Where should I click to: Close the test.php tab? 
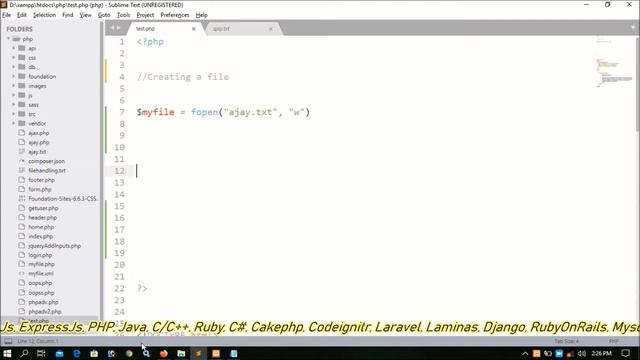pos(194,29)
